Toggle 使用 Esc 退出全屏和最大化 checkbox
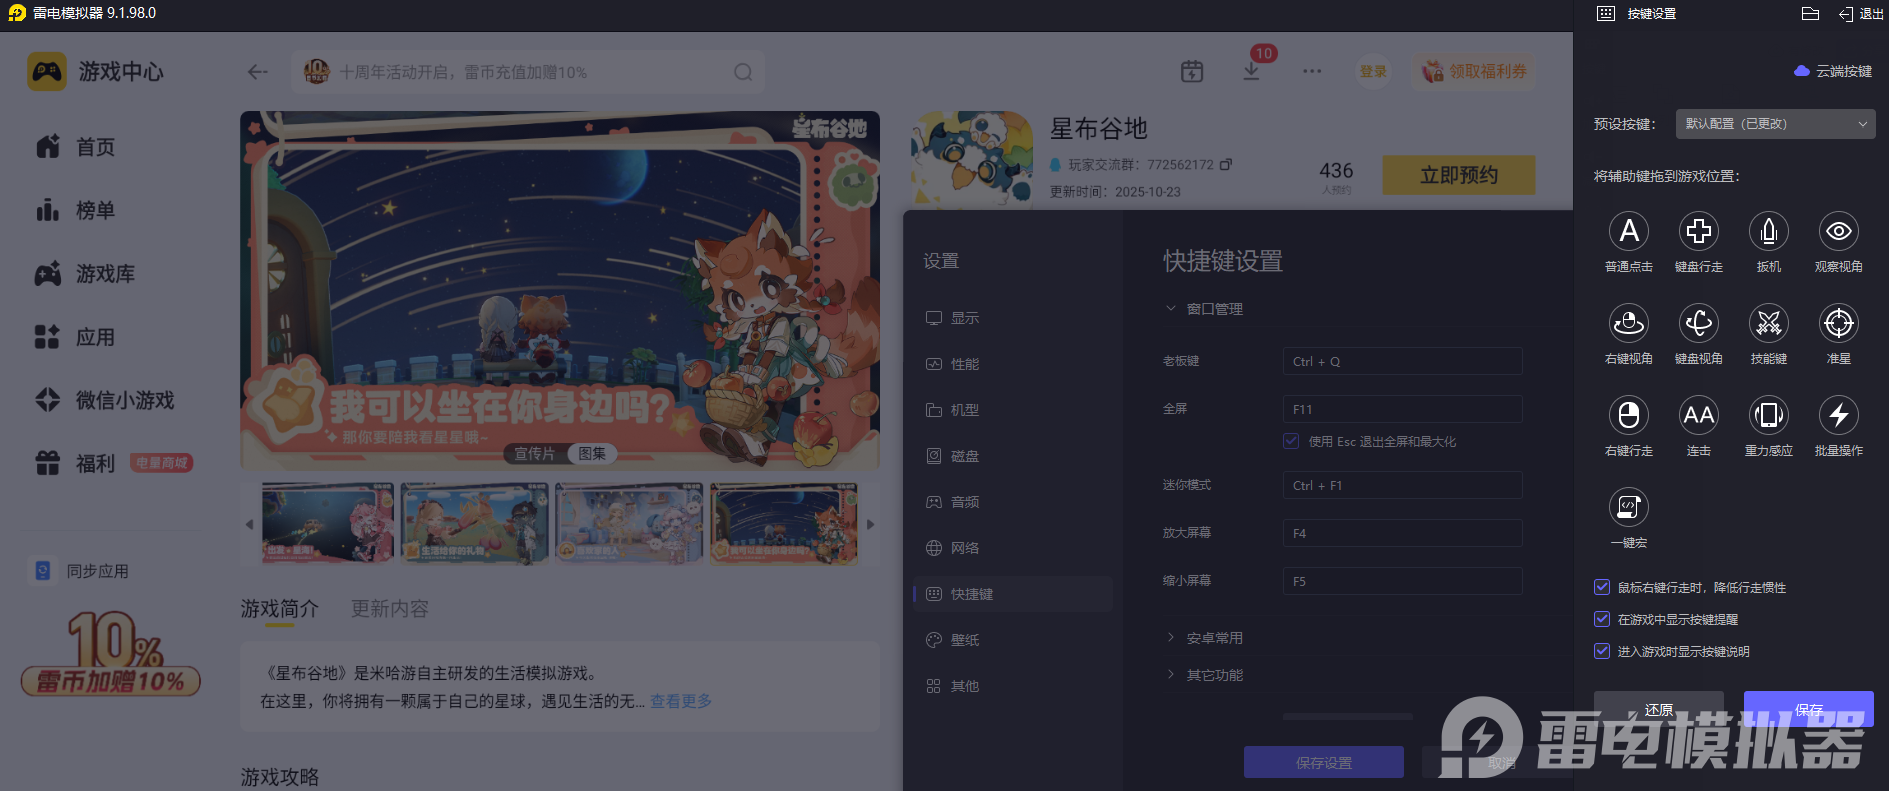This screenshot has height=791, width=1889. 1291,441
